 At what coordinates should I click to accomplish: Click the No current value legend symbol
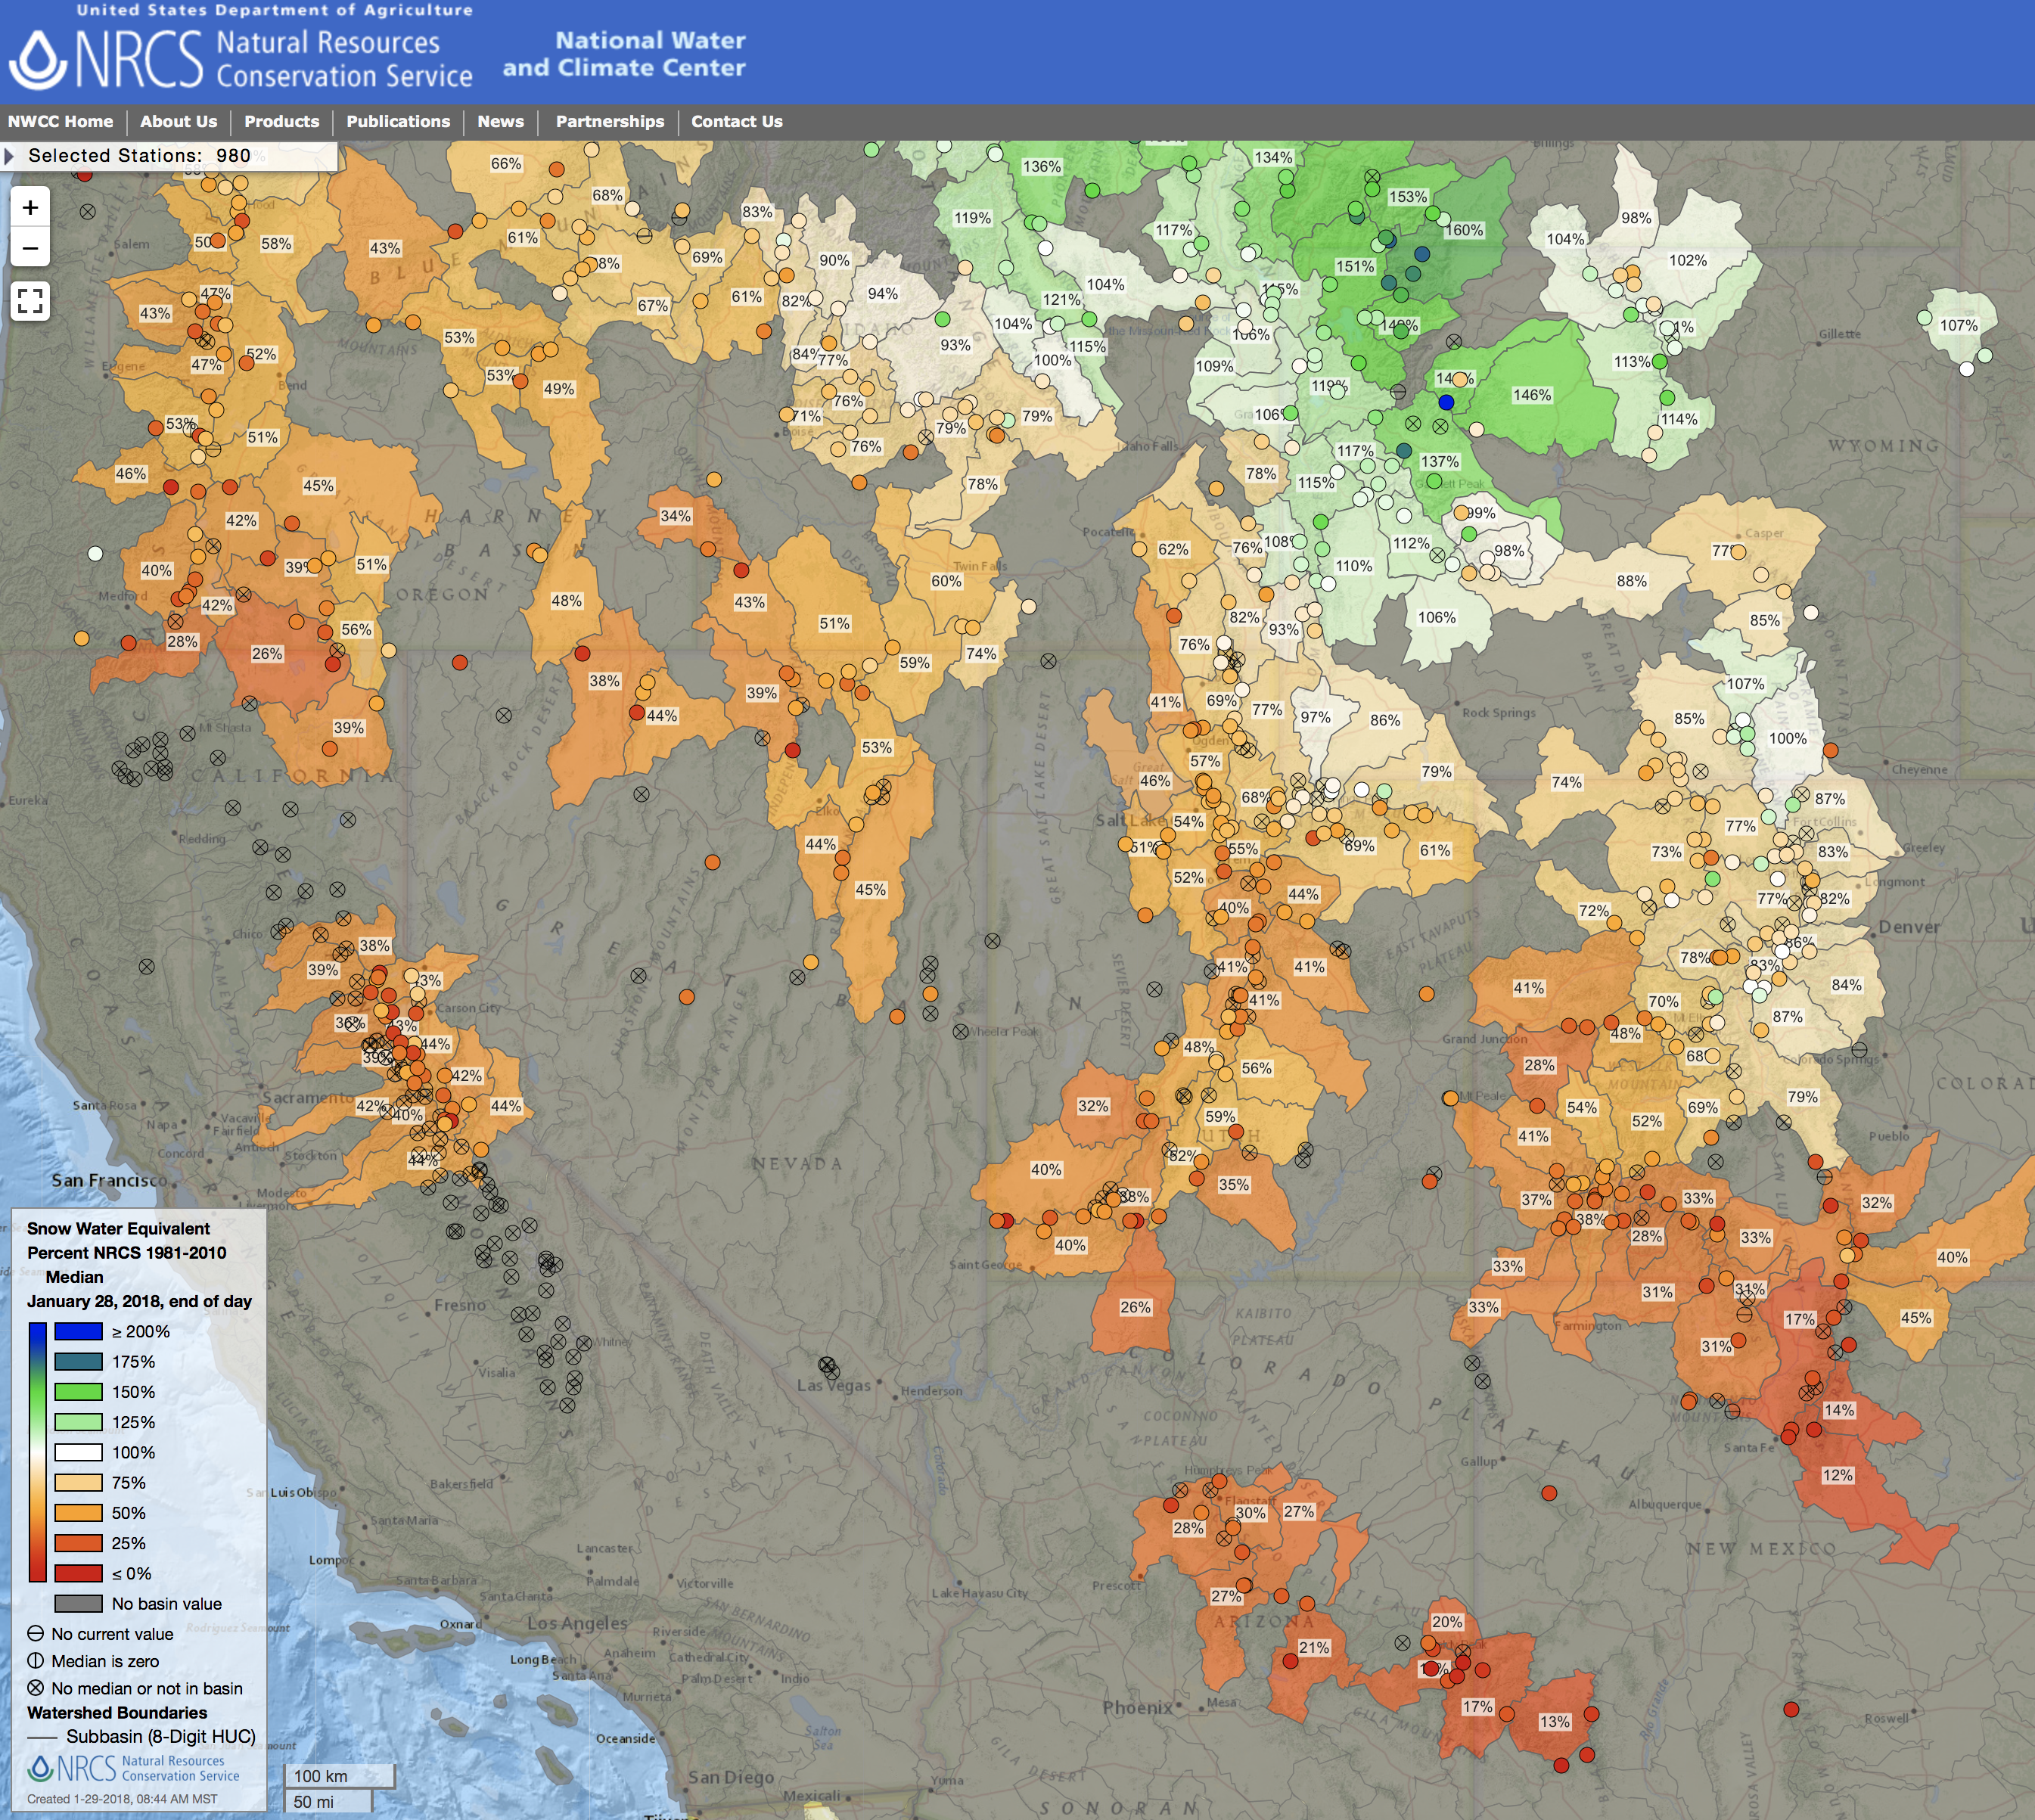click(35, 1634)
